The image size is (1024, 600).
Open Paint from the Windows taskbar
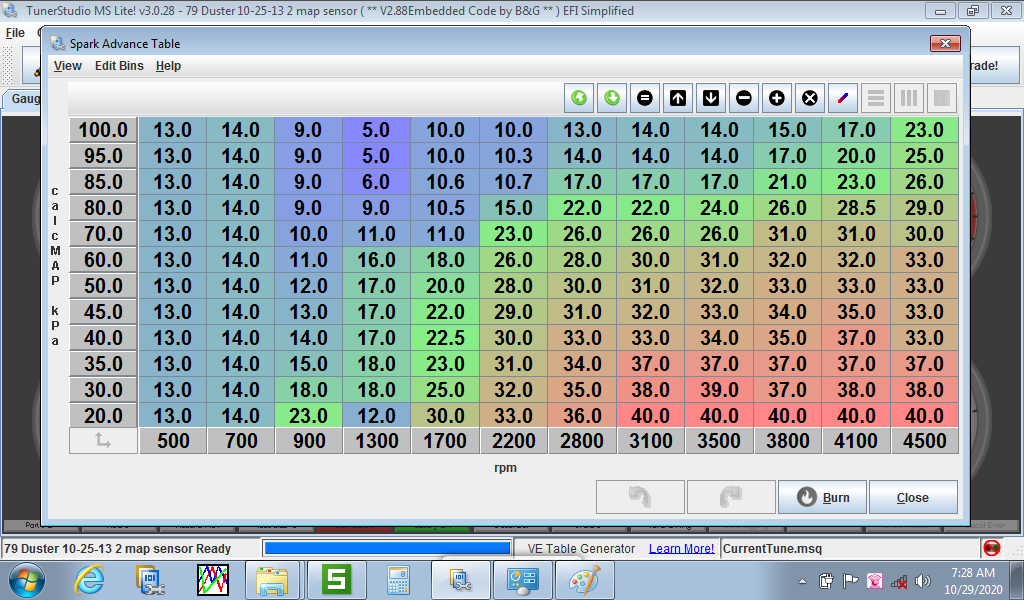(x=585, y=579)
